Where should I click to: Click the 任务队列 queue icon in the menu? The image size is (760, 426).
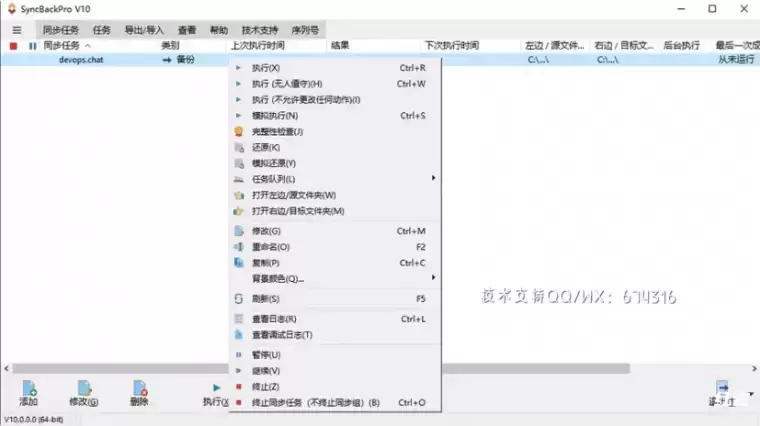238,179
